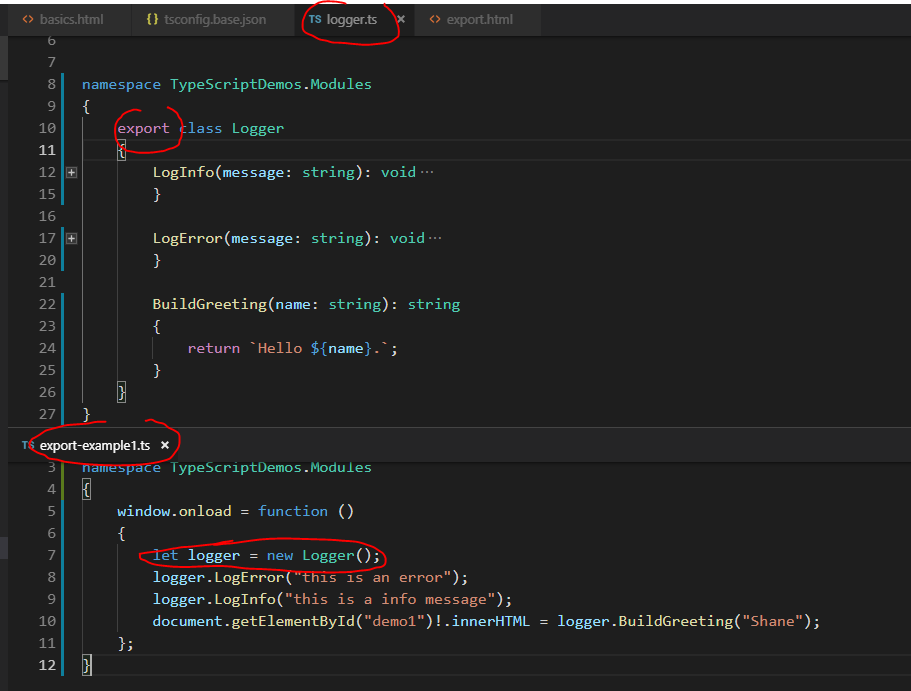The image size is (911, 691).
Task: Click the TS icon on logger.ts tab
Action: (315, 20)
